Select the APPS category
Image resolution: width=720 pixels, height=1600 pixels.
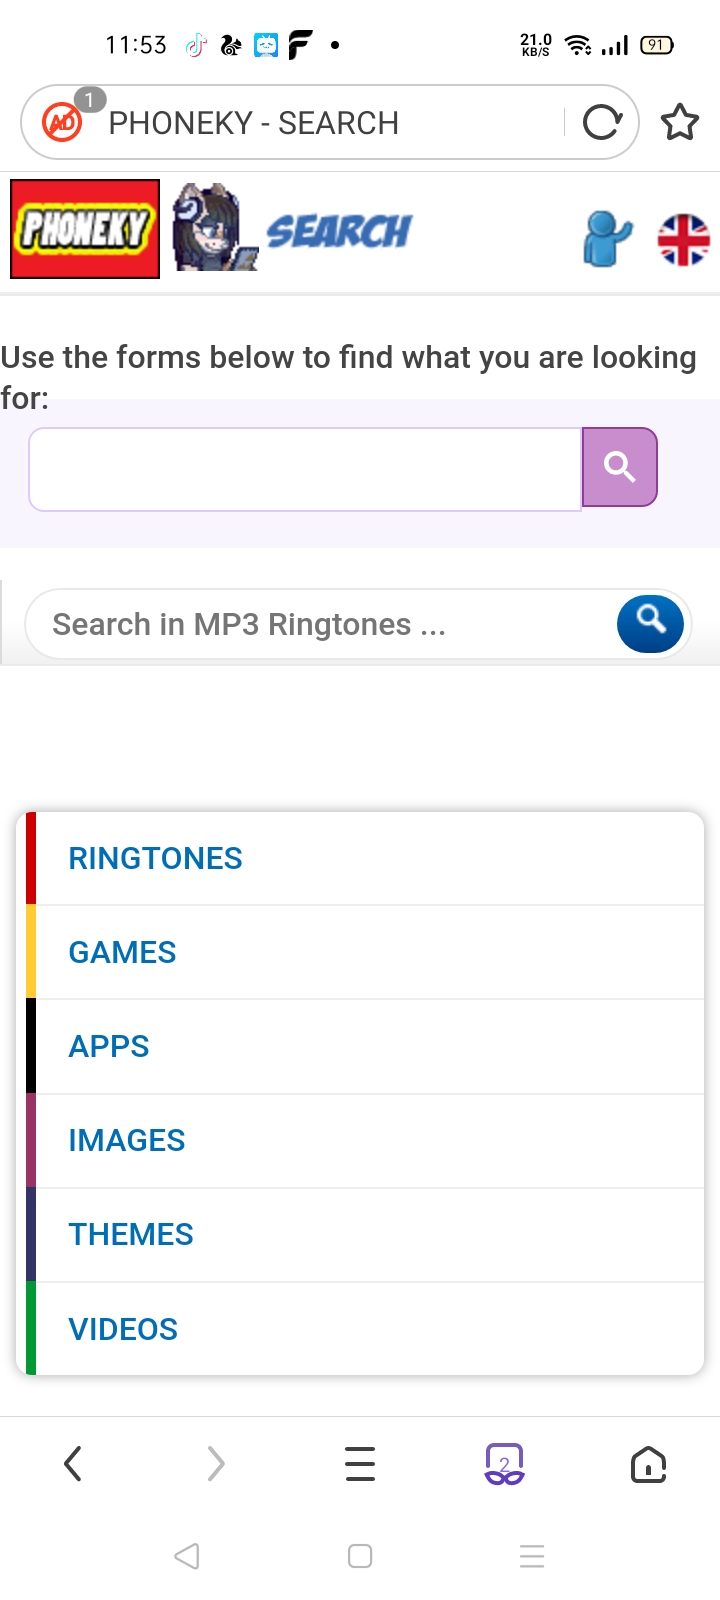tap(109, 1046)
